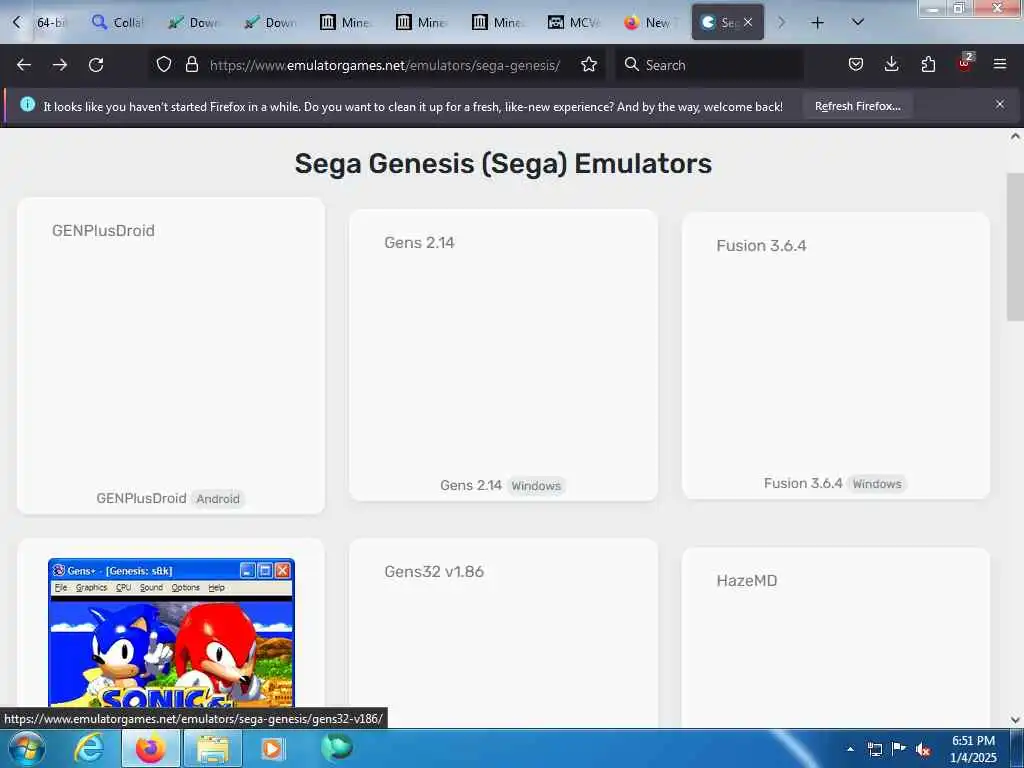Open Windows Media Player taskbar icon
This screenshot has height=768, width=1024.
pos(272,748)
